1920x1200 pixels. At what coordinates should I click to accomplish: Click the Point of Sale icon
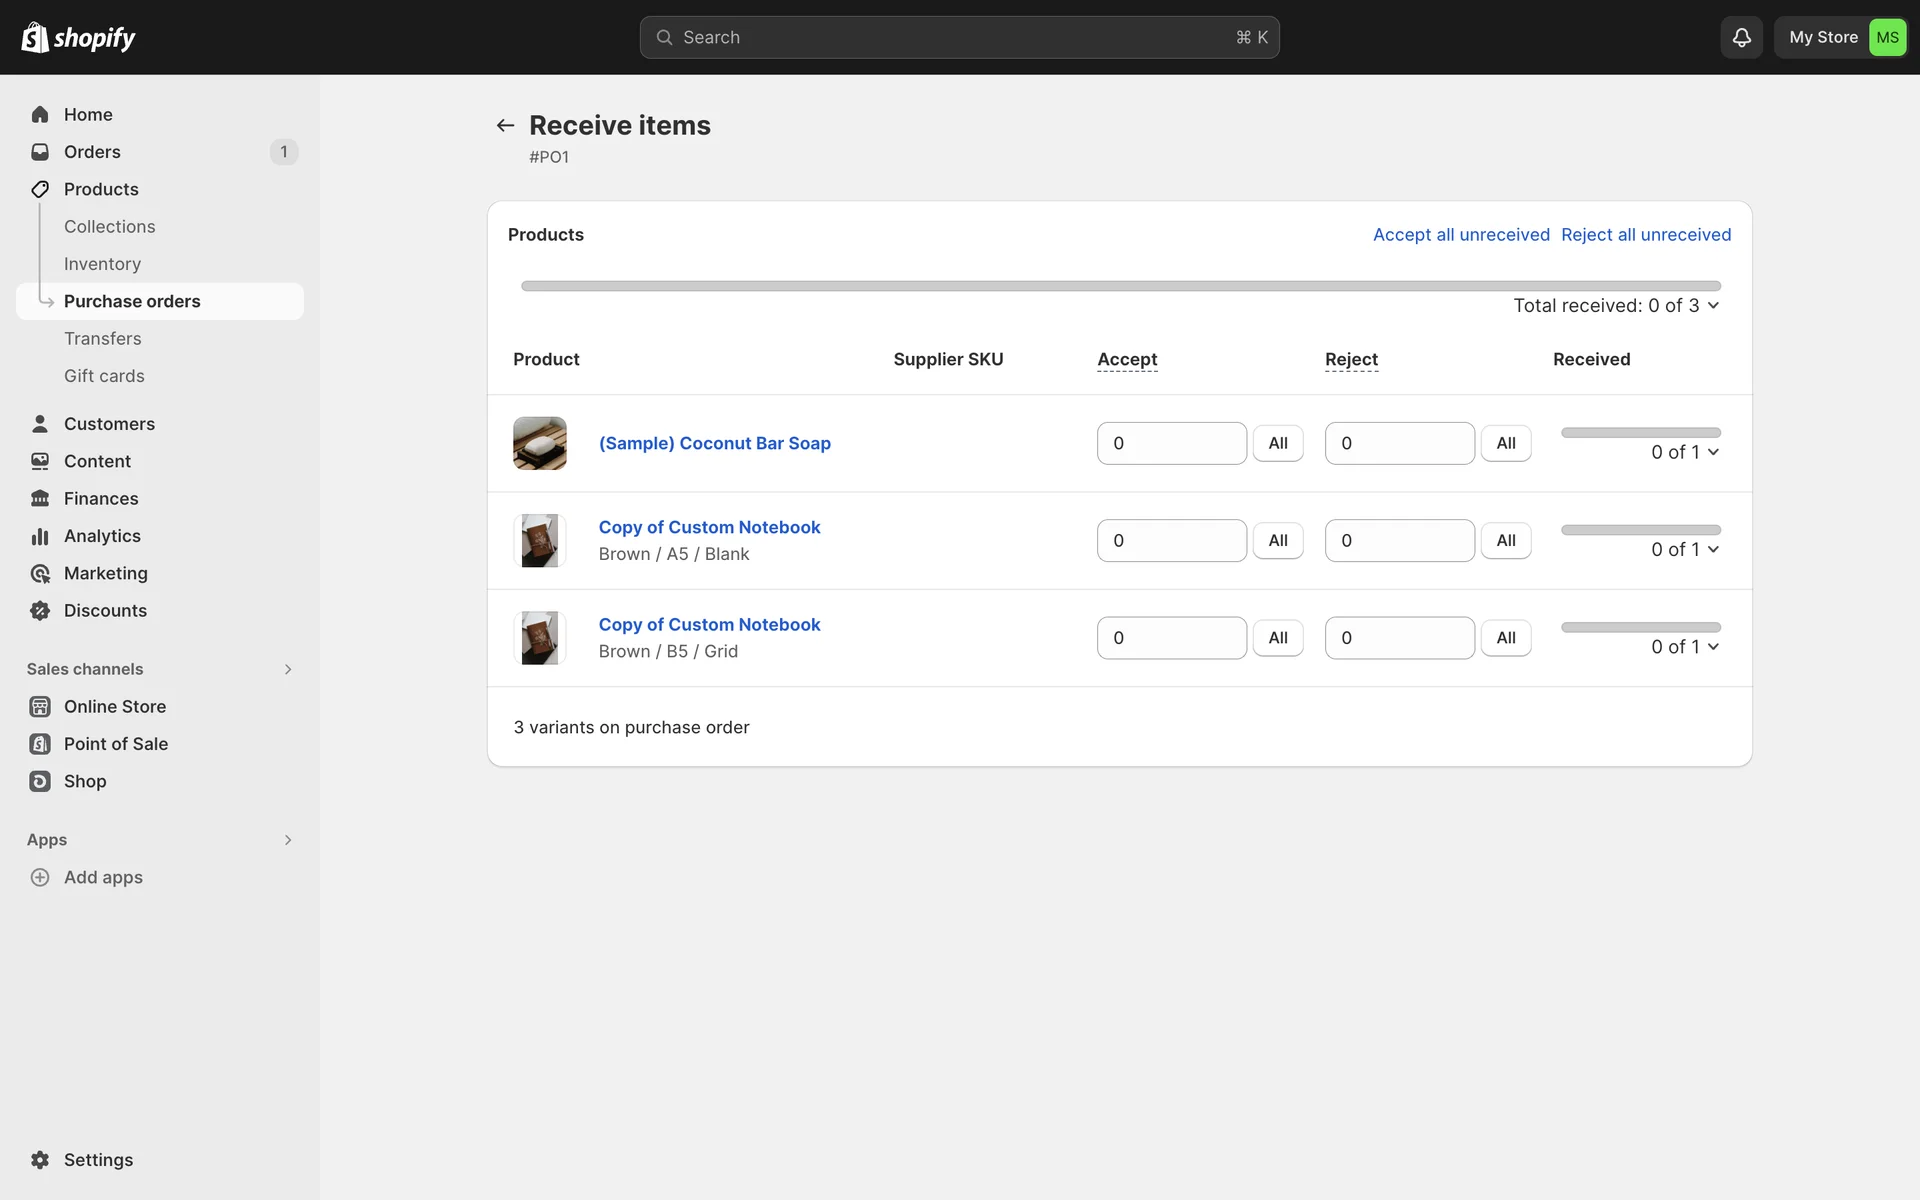pyautogui.click(x=40, y=744)
